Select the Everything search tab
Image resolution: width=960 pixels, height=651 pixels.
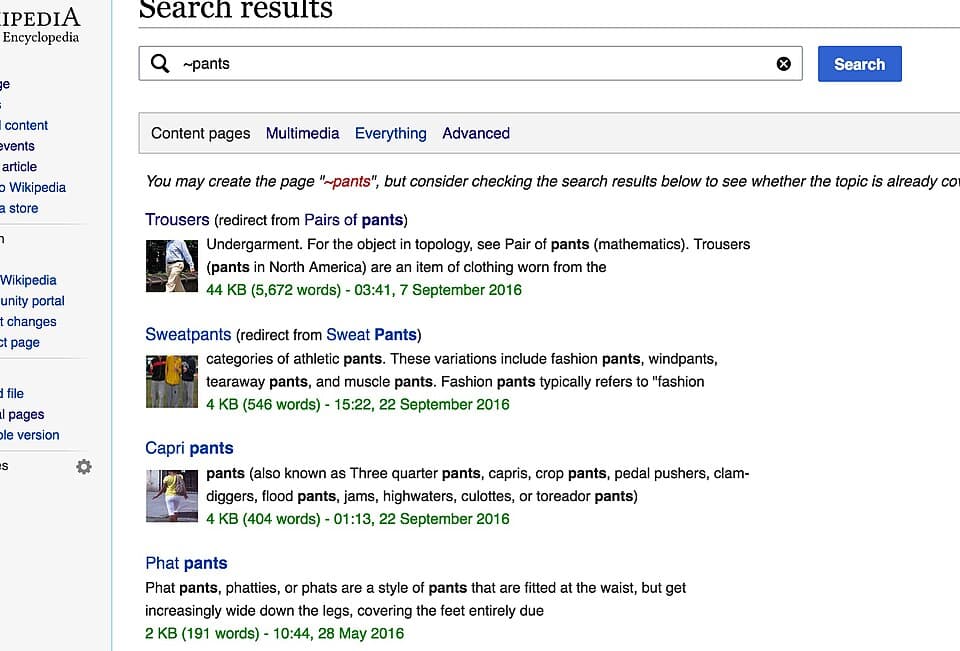pyautogui.click(x=390, y=133)
